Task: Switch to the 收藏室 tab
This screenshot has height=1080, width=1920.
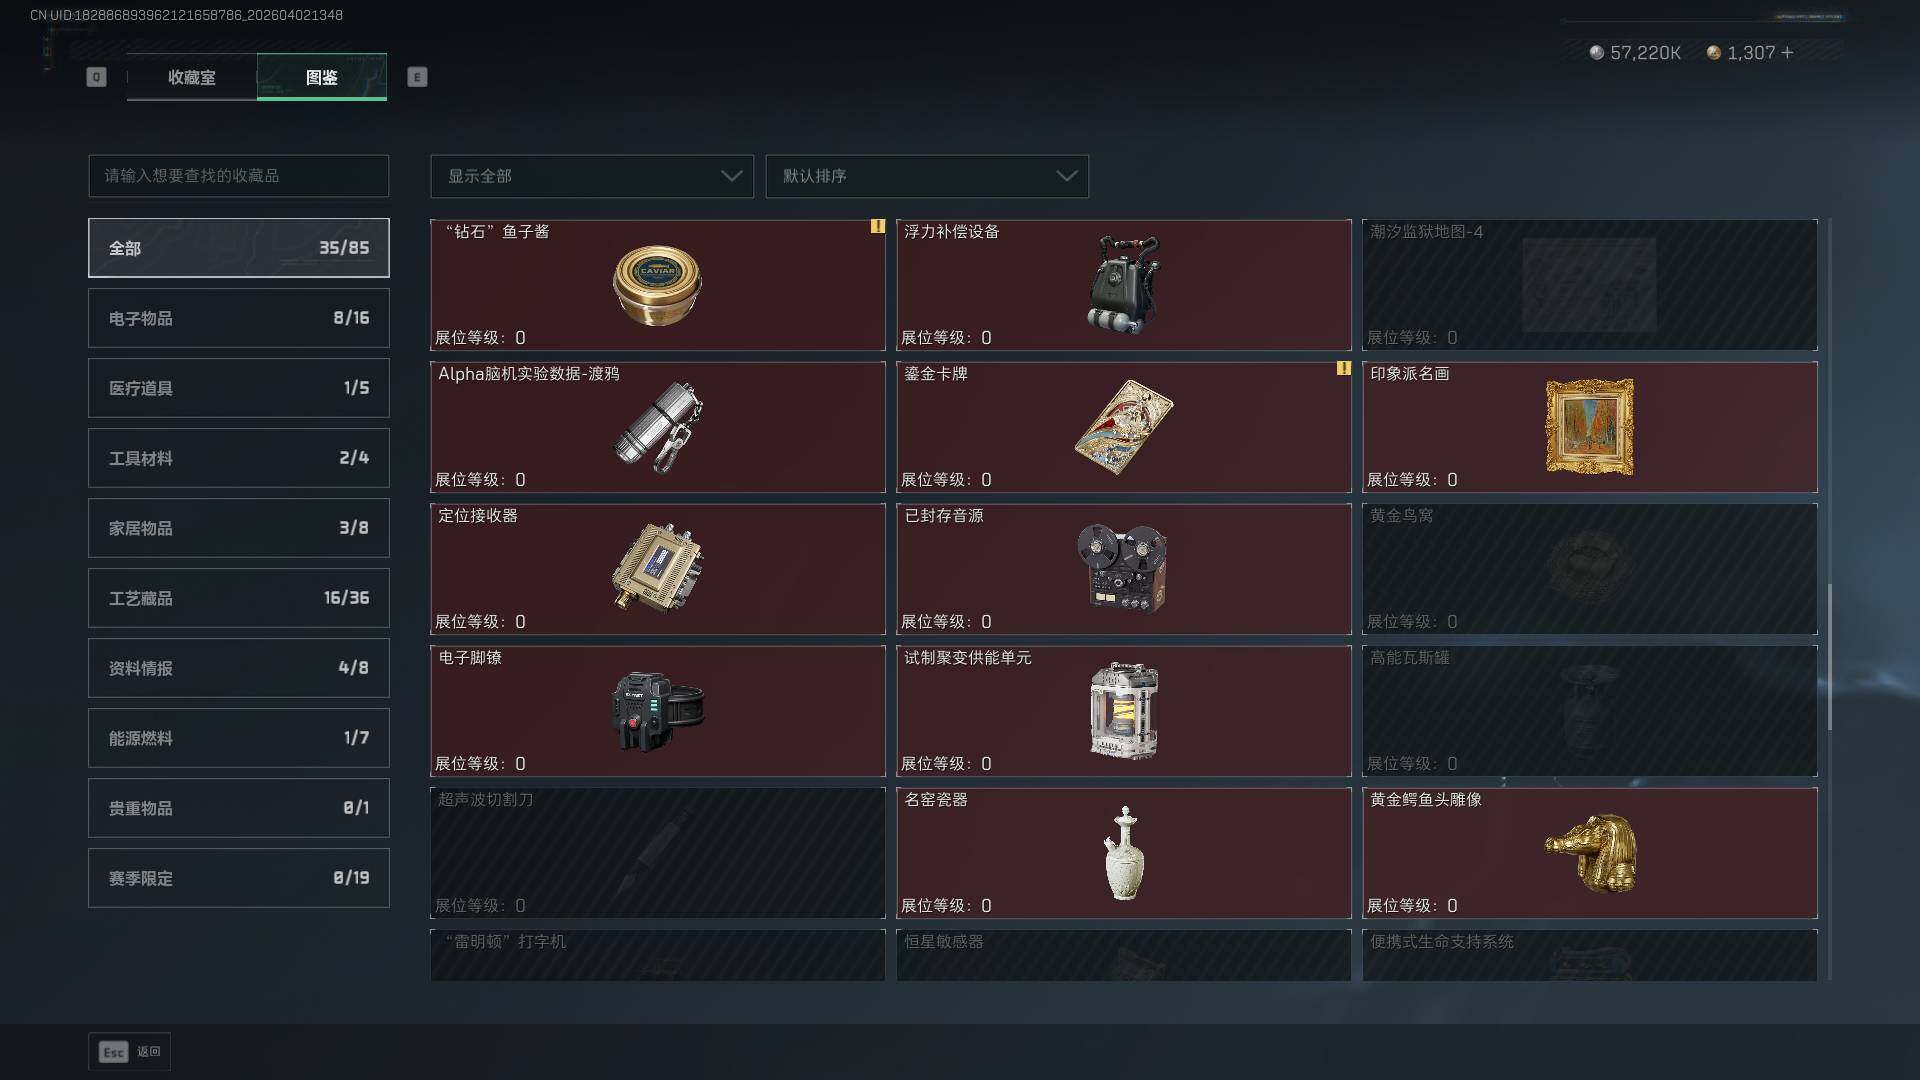Action: [x=192, y=77]
